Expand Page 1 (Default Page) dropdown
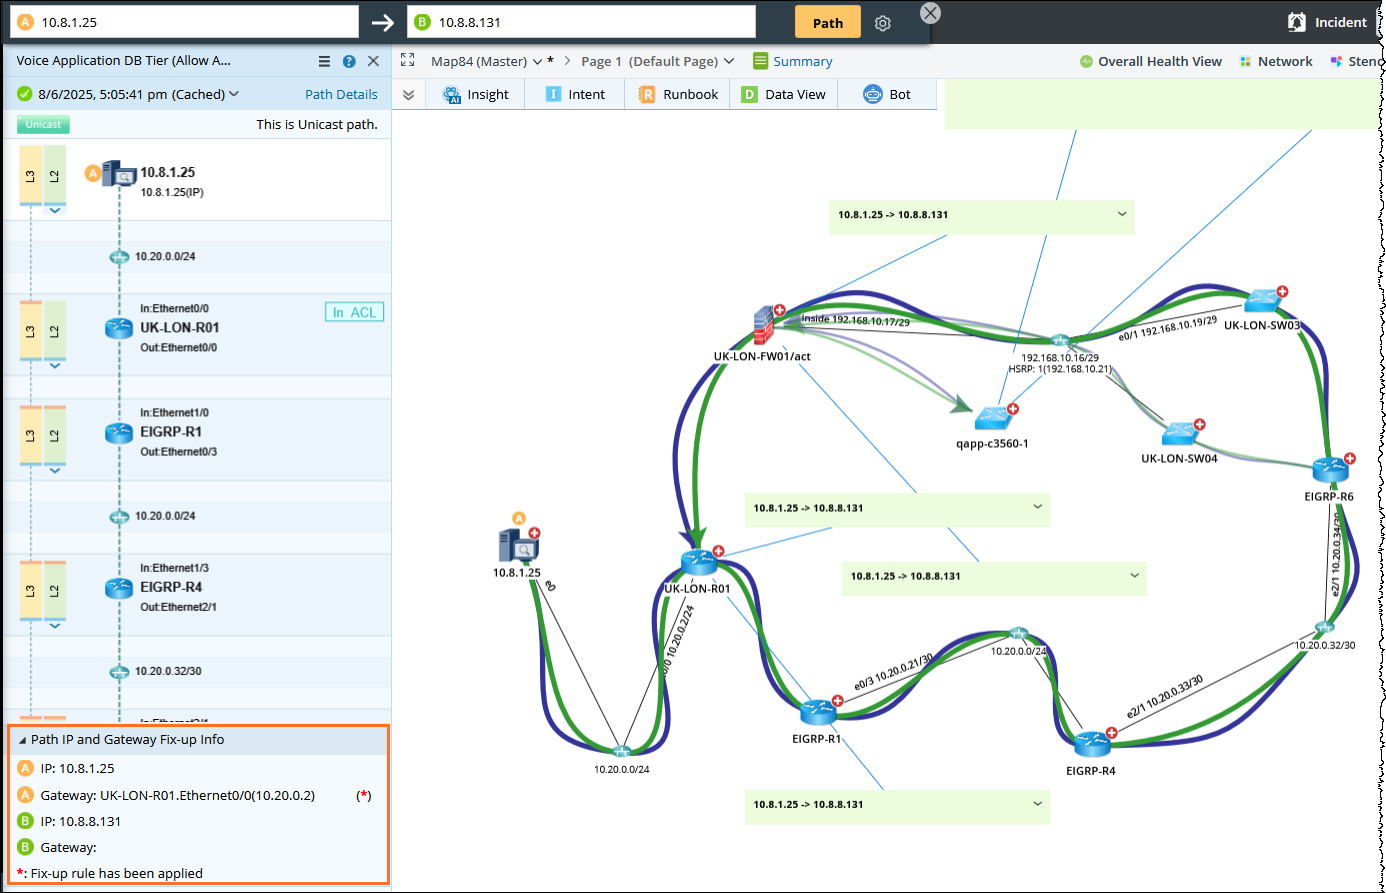This screenshot has width=1386, height=893. pyautogui.click(x=729, y=61)
